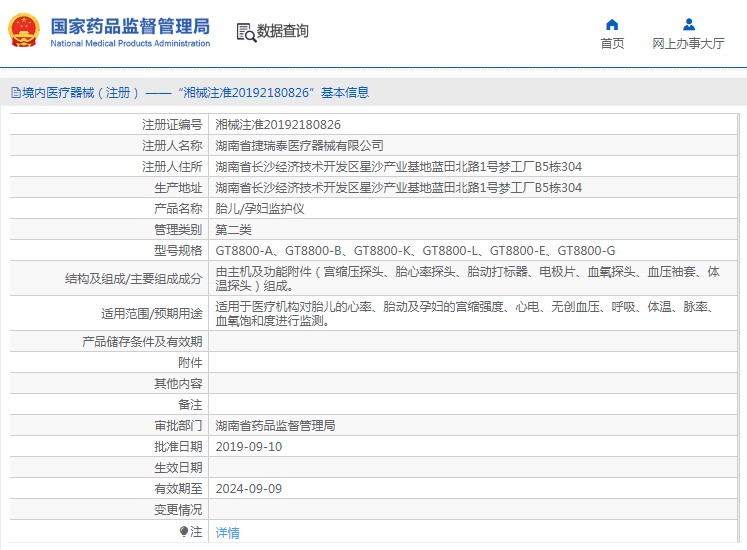Go to 首页 text link
Screen dimensions: 747x550
pos(612,43)
